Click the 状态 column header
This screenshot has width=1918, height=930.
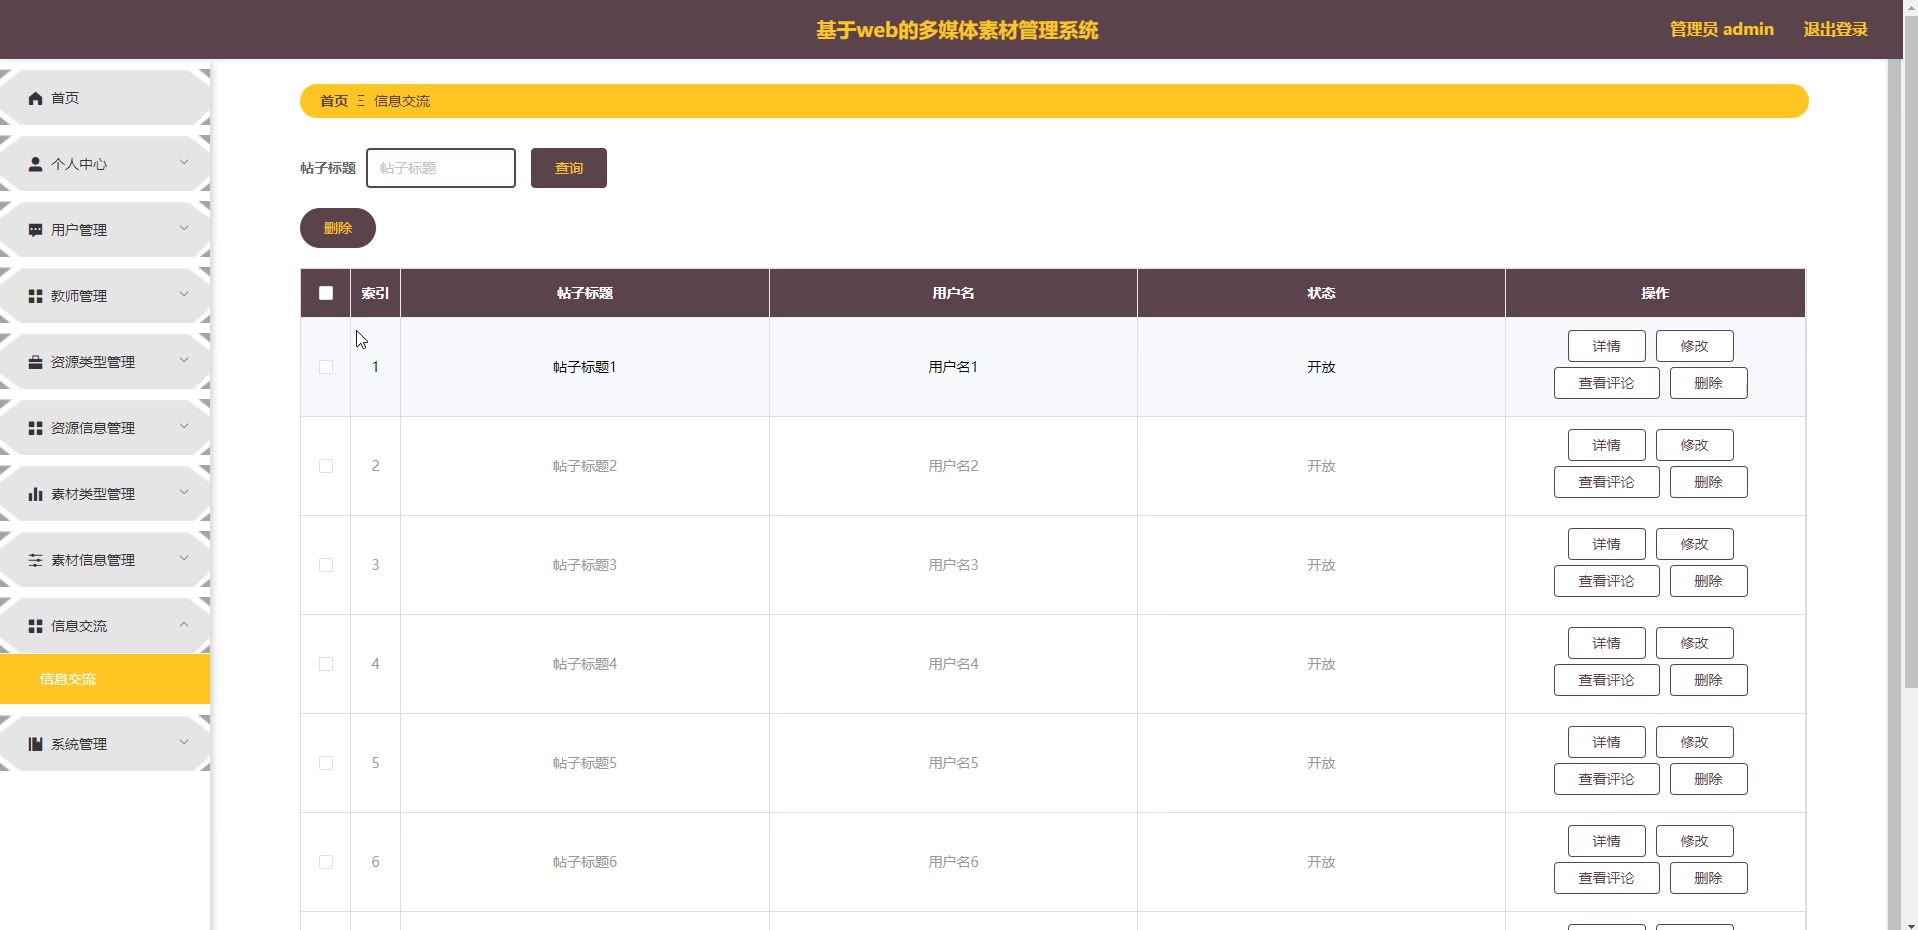pyautogui.click(x=1321, y=293)
